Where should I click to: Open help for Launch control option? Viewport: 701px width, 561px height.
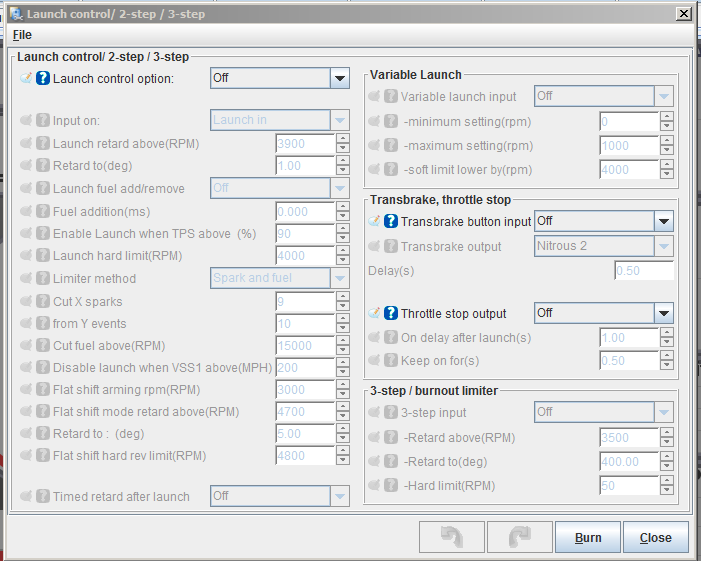(x=43, y=78)
